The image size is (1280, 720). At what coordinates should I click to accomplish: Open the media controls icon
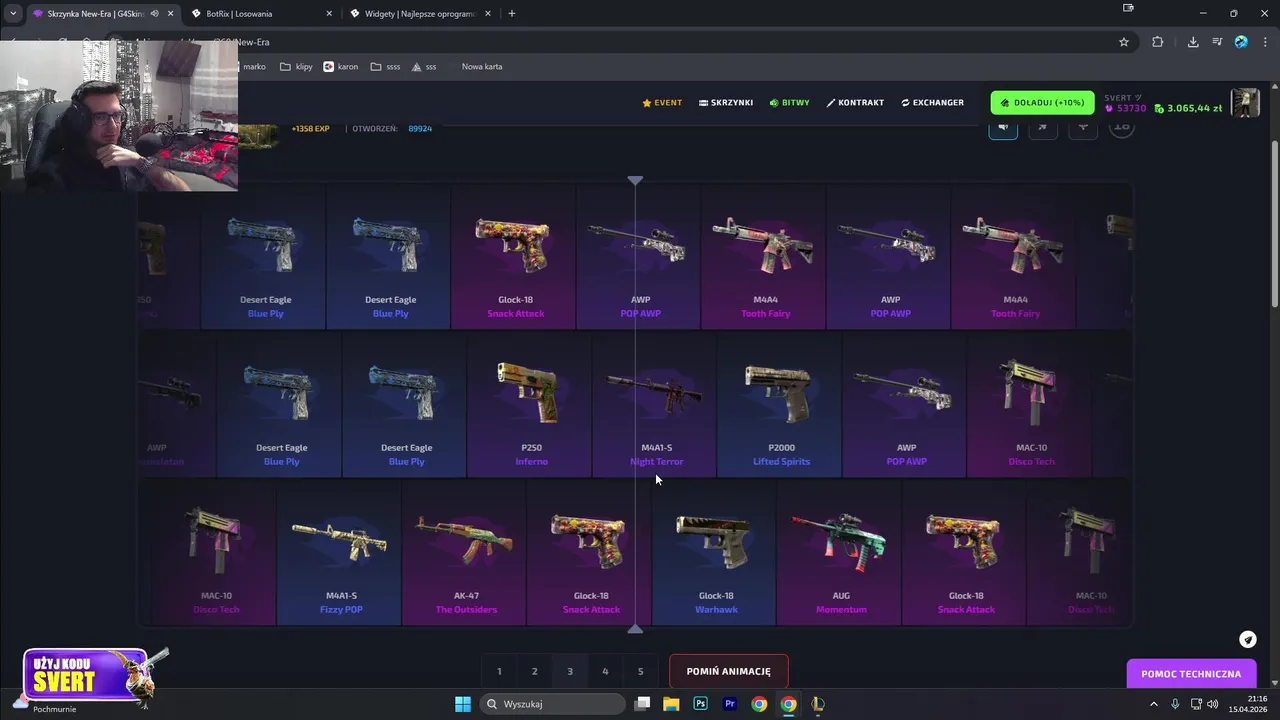click(x=1217, y=42)
